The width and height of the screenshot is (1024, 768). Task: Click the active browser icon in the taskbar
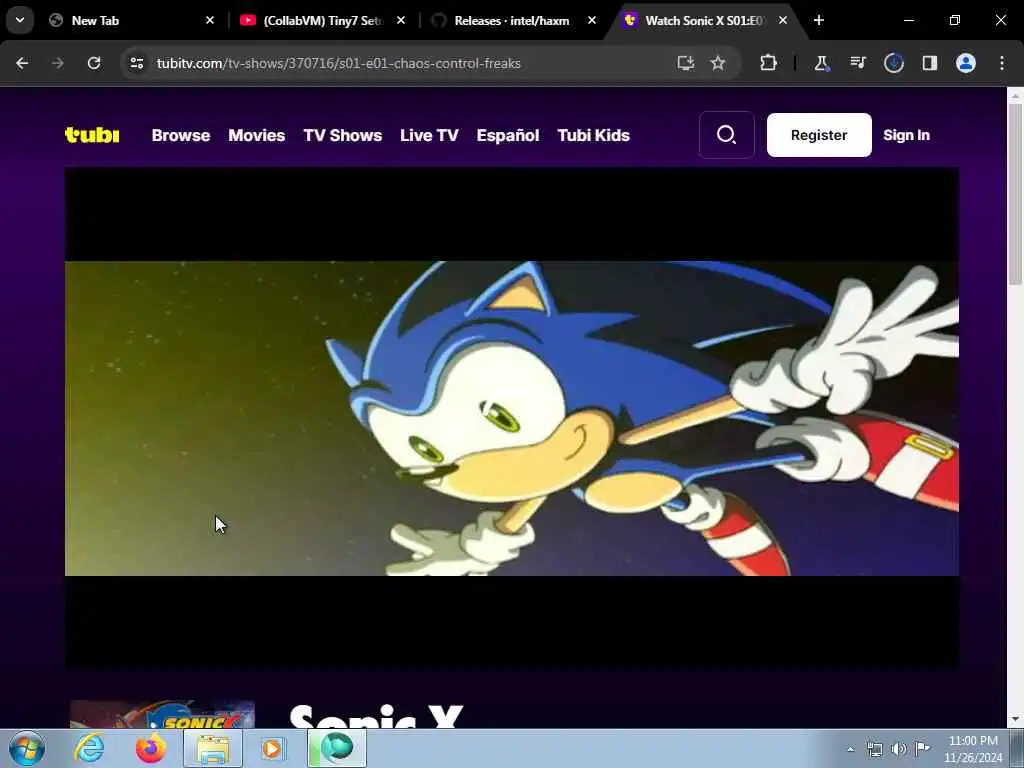pos(337,748)
